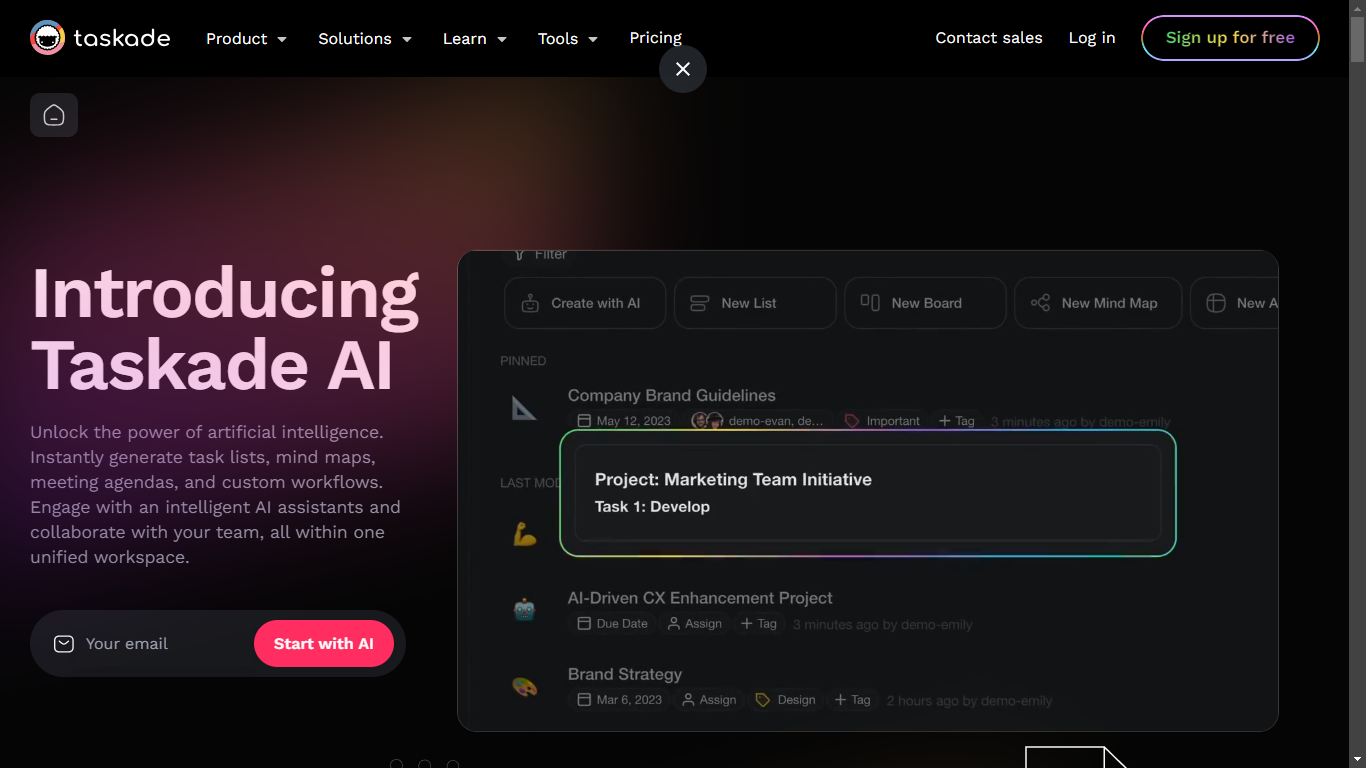The height and width of the screenshot is (768, 1366).
Task: Click the Mar 6, 2023 date chip
Action: pyautogui.click(x=619, y=700)
